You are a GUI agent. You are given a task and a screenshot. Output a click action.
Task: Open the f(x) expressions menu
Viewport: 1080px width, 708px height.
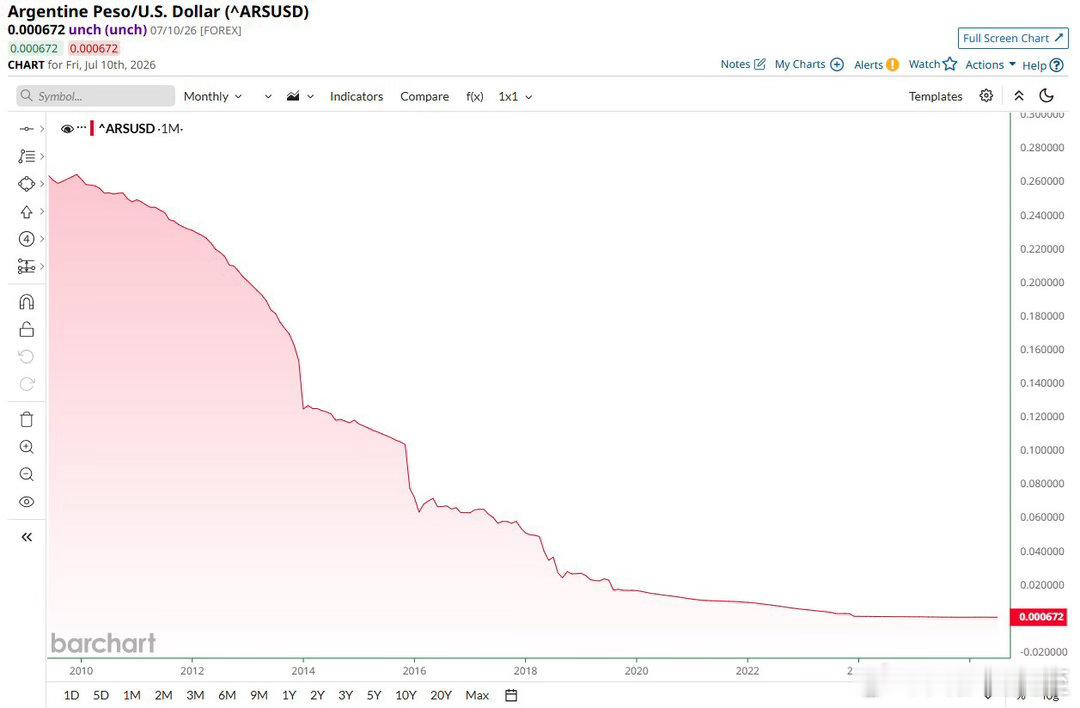(x=475, y=97)
